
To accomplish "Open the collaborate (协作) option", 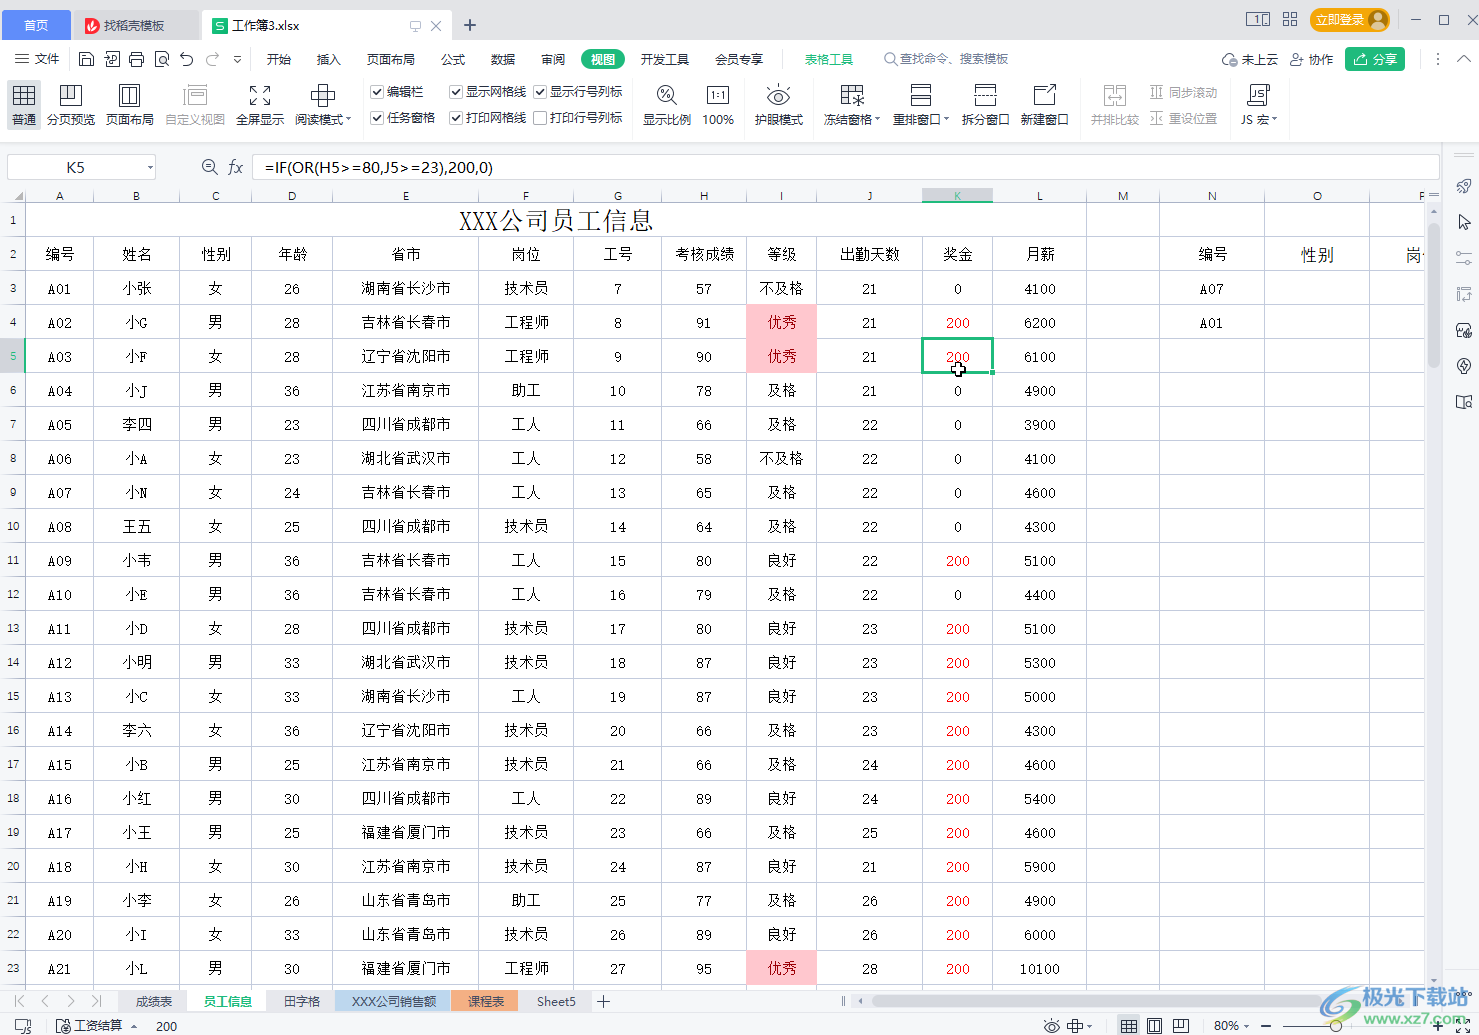I will (x=1311, y=59).
